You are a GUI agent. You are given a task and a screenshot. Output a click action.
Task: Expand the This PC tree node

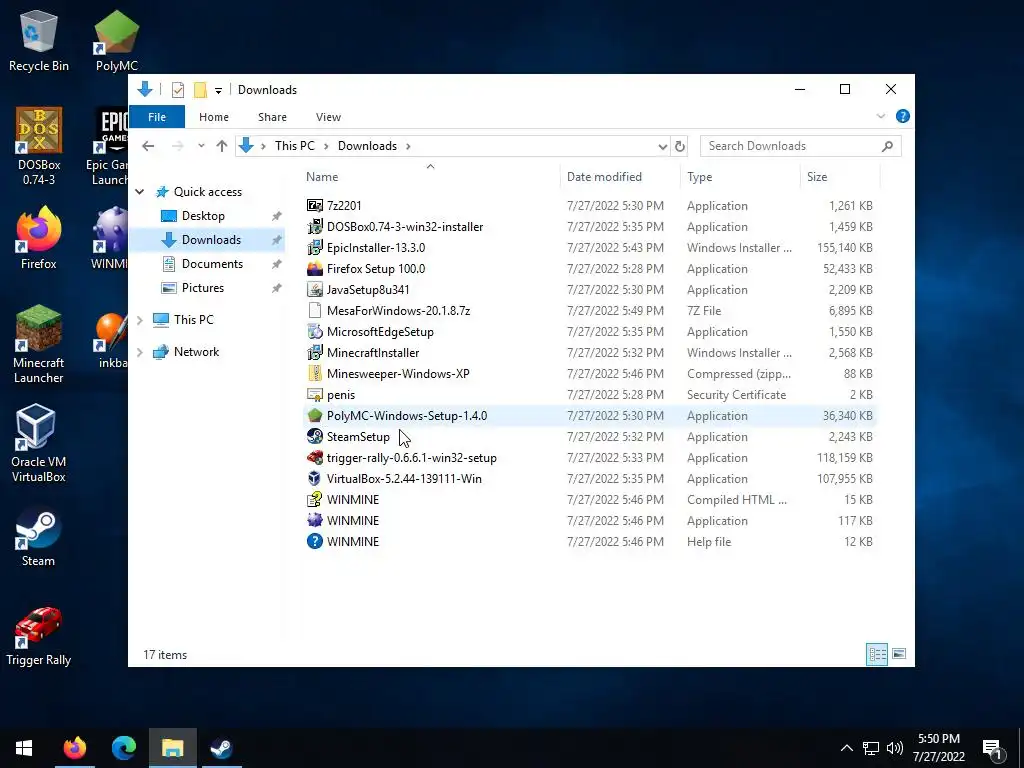point(140,320)
